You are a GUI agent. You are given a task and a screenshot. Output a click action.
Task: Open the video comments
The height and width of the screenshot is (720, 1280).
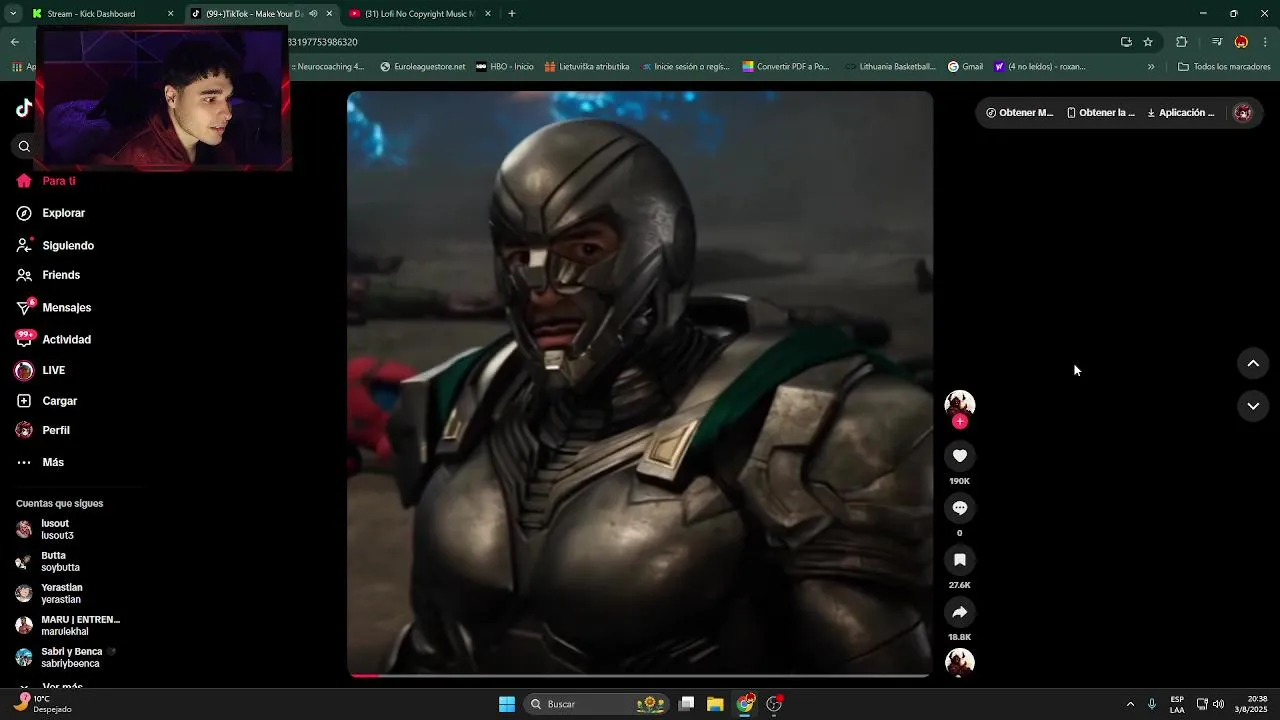click(959, 508)
